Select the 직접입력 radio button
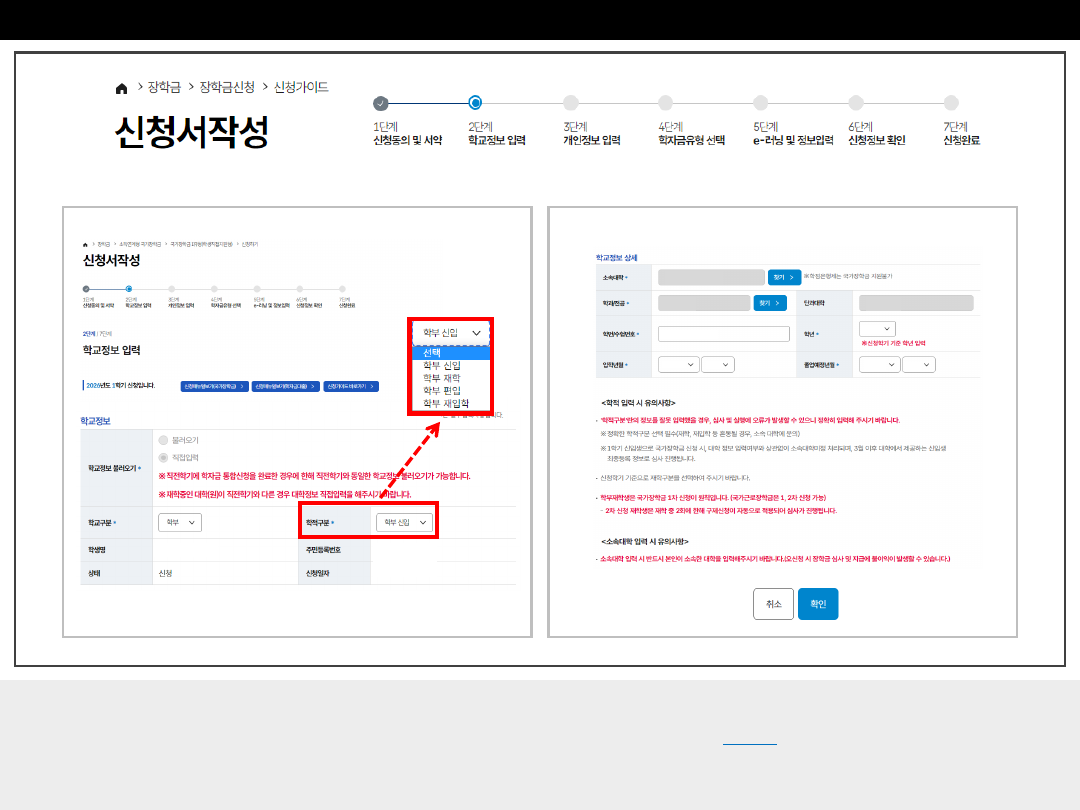 click(163, 457)
